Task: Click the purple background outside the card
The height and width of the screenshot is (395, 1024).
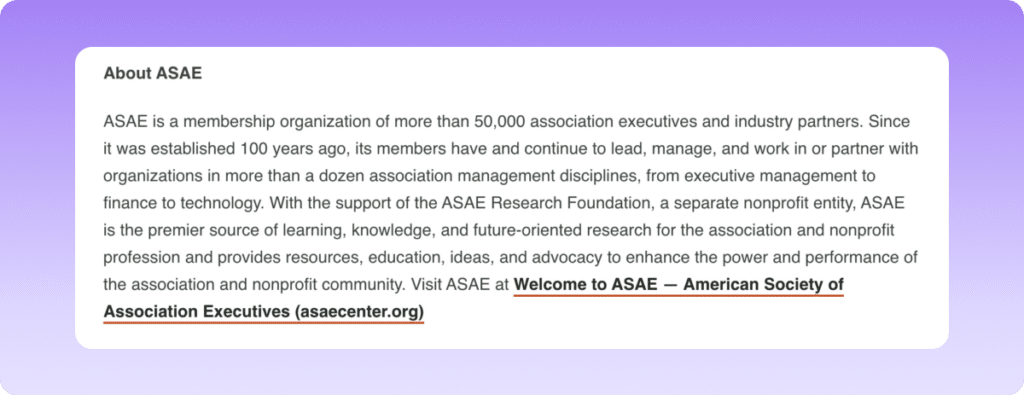Action: (512, 23)
